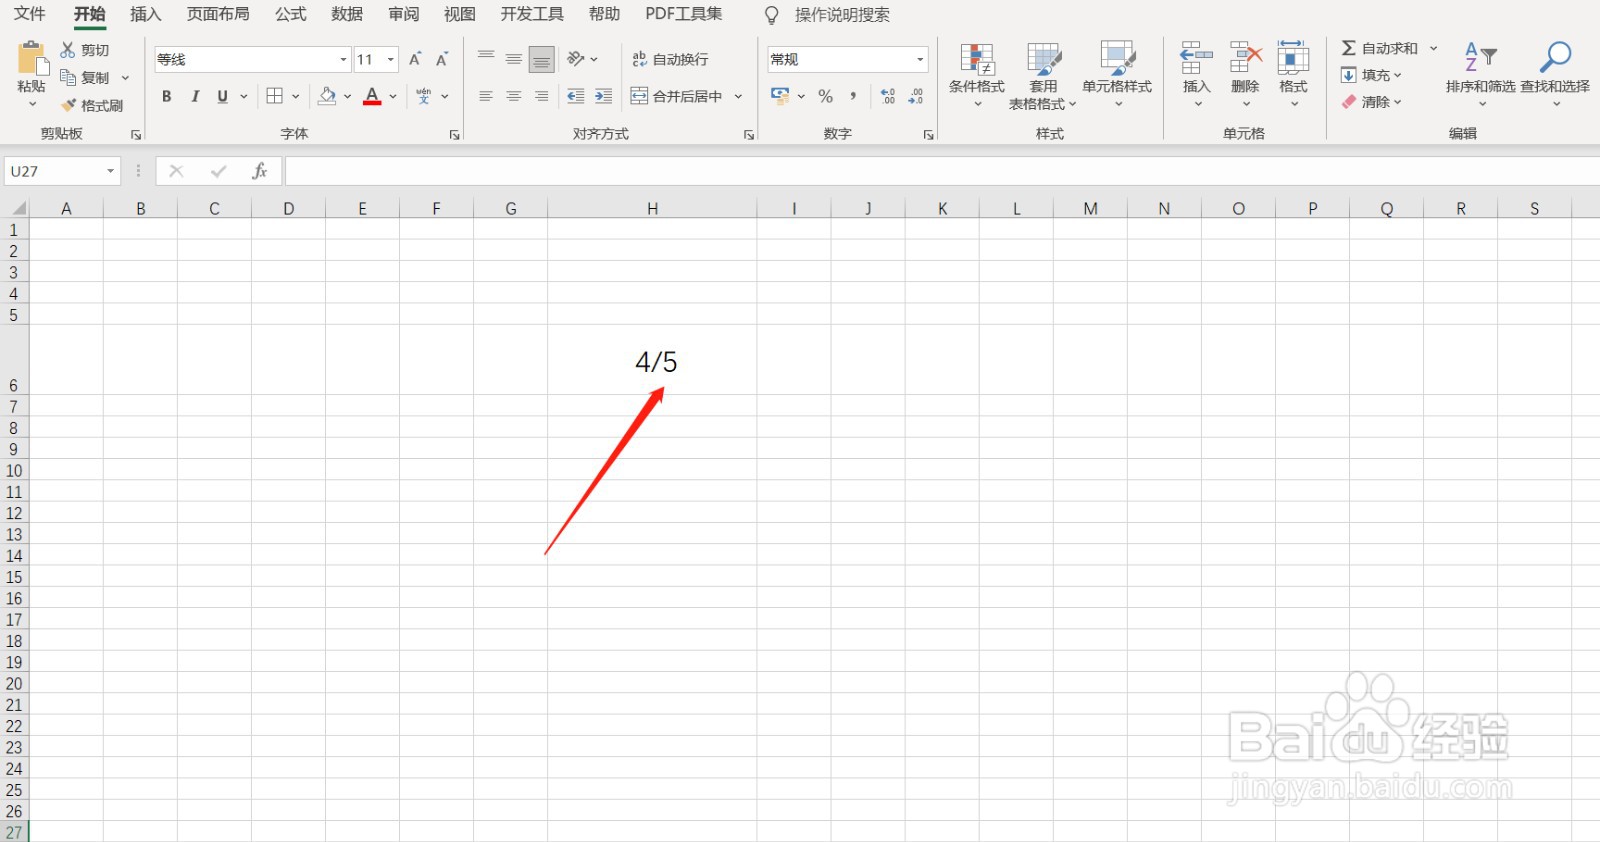
Task: Click the Delete cells (删除) icon
Action: (1246, 58)
